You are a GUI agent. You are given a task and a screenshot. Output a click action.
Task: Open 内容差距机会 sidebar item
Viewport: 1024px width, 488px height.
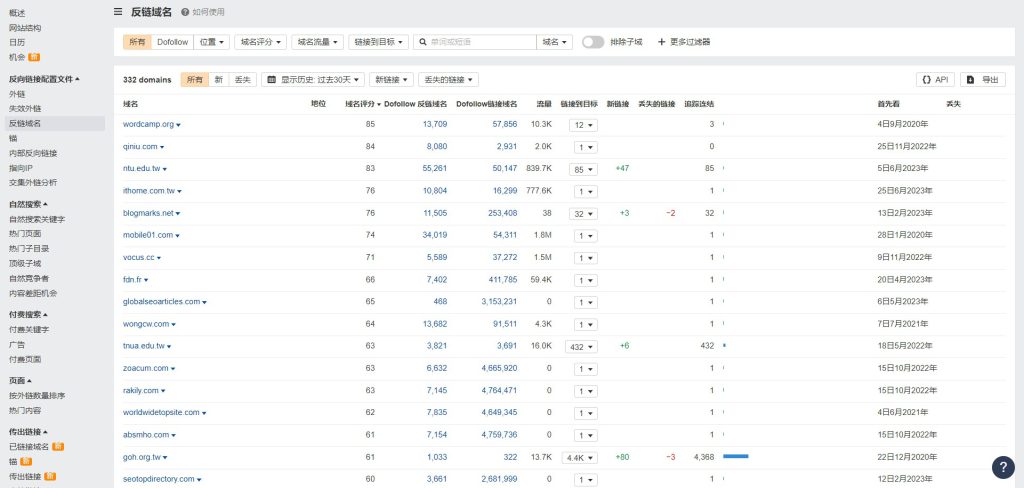[x=33, y=293]
